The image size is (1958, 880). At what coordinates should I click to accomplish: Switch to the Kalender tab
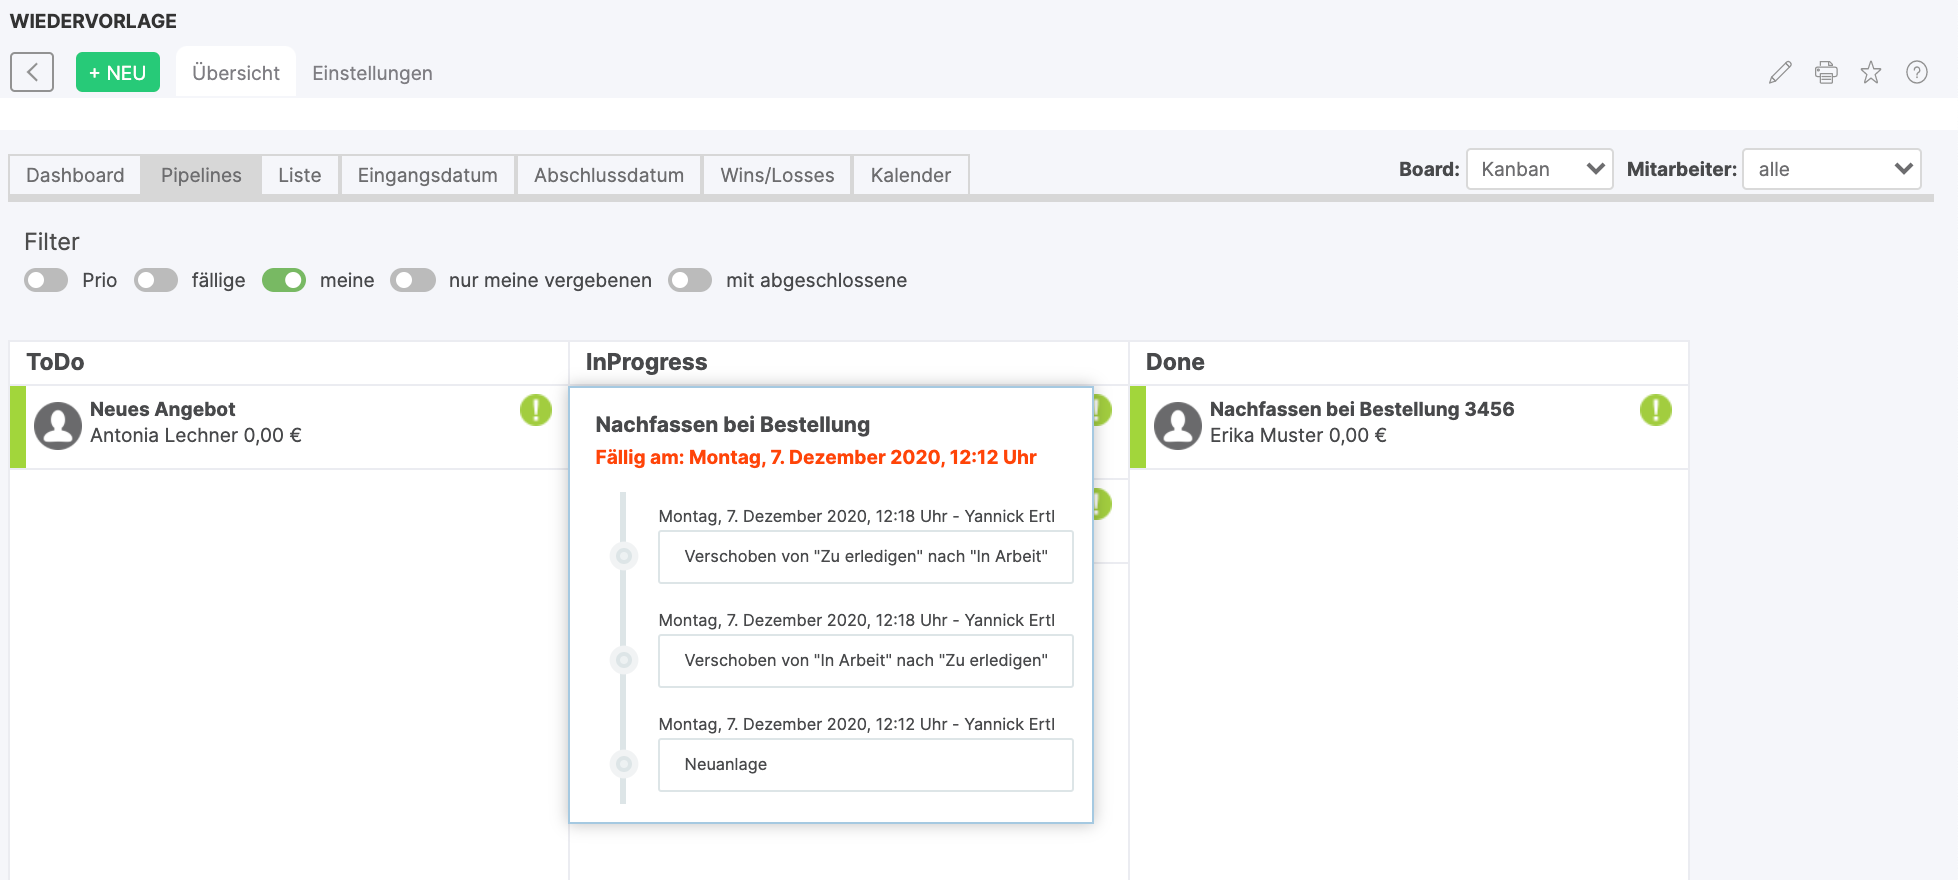910,175
